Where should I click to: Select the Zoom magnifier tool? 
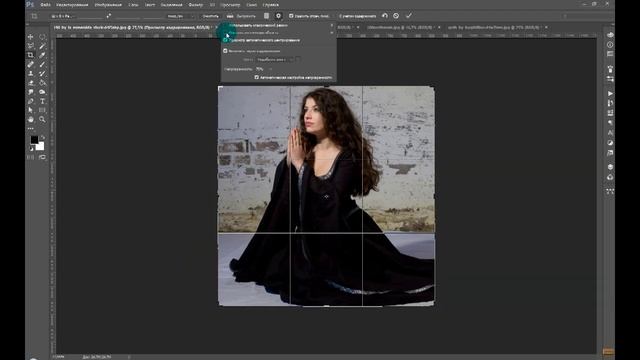coord(42,120)
